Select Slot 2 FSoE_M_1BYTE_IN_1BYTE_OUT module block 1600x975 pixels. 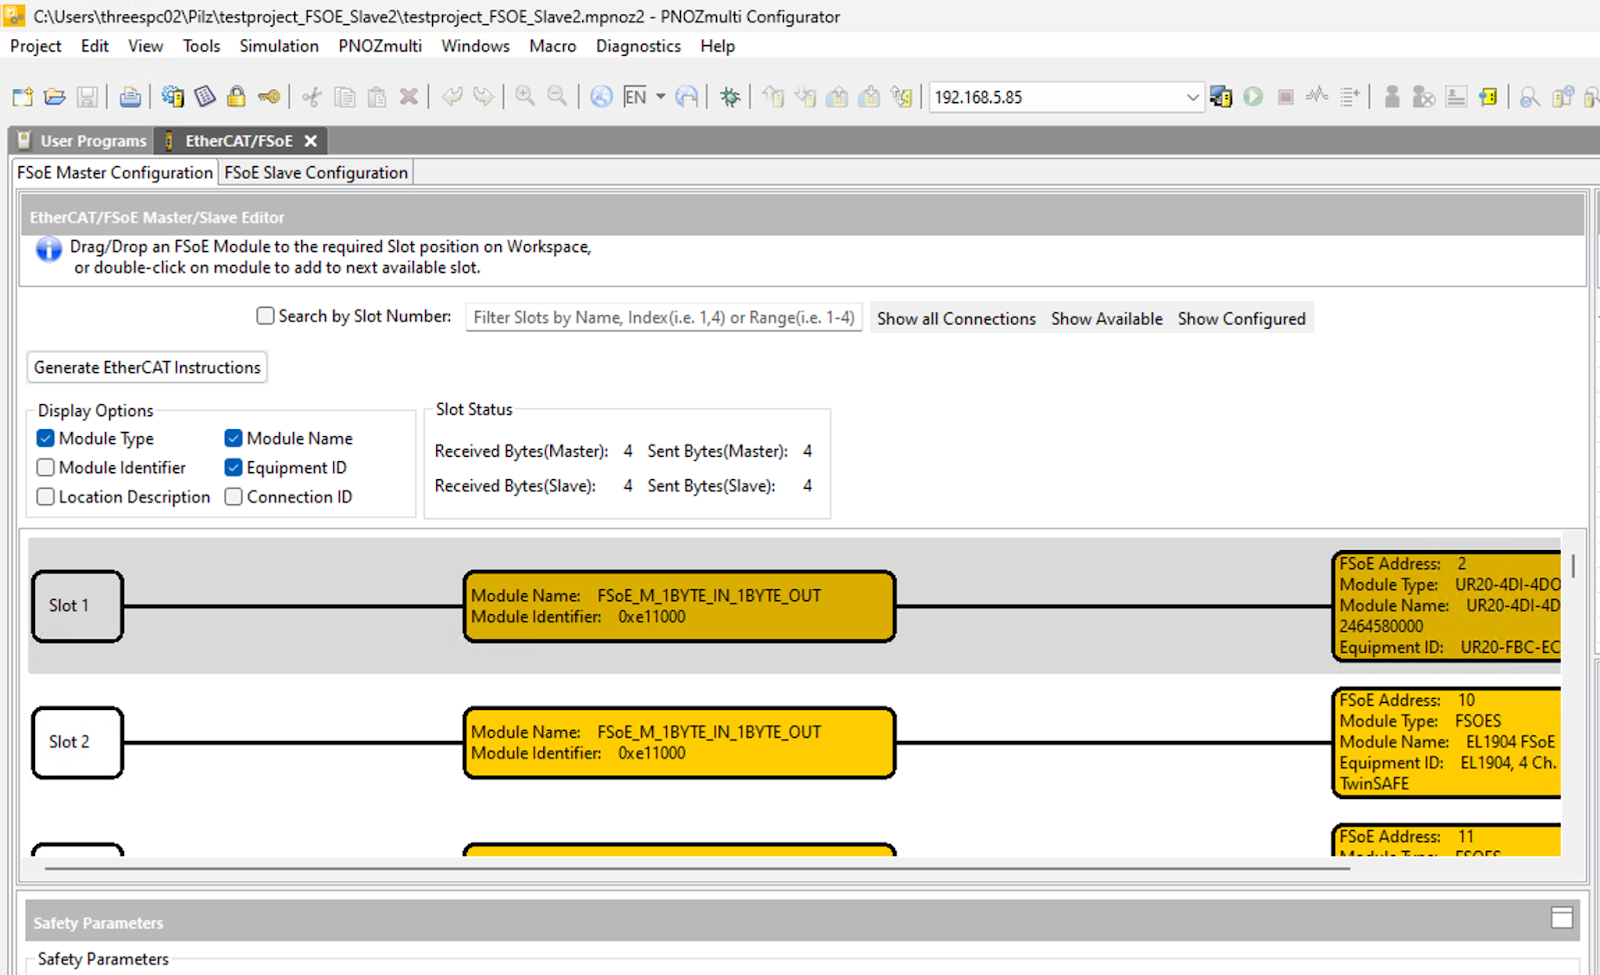click(679, 742)
